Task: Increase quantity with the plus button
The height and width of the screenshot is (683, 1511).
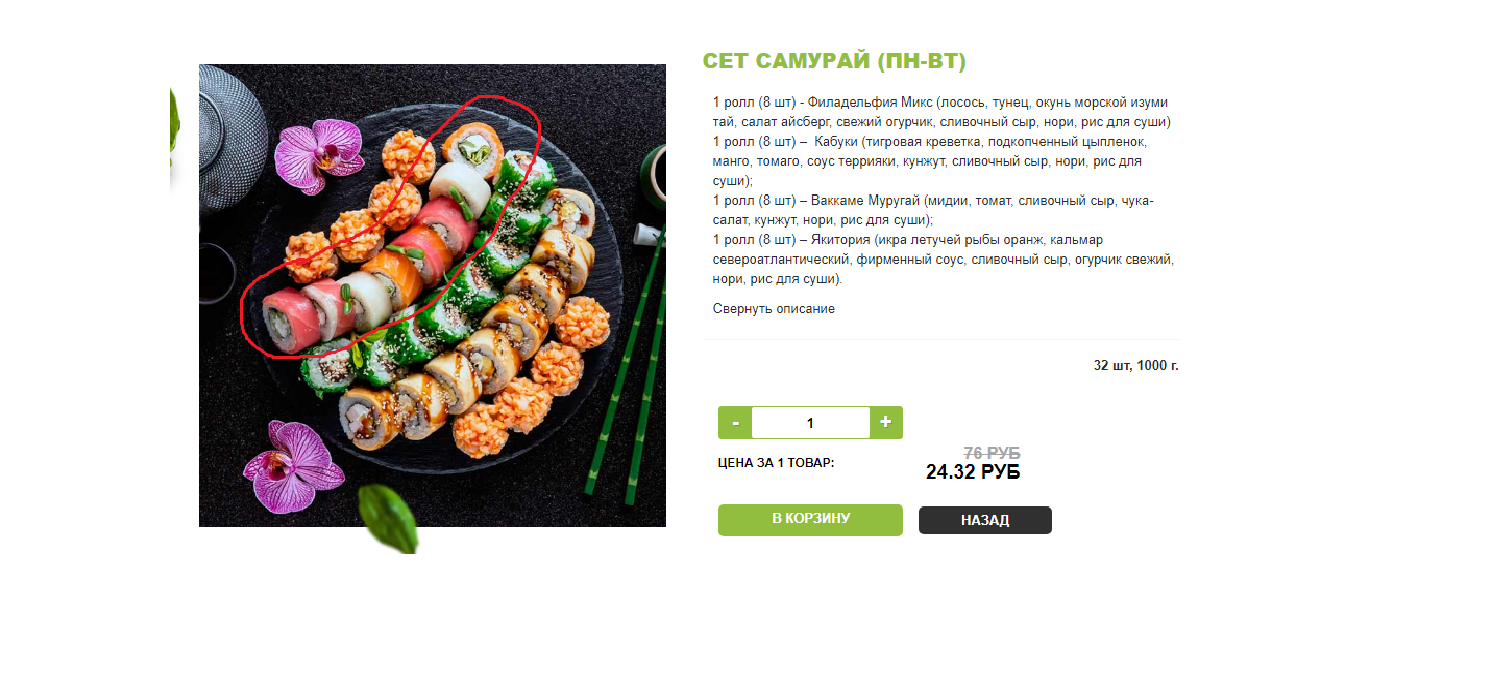Action: click(x=886, y=423)
